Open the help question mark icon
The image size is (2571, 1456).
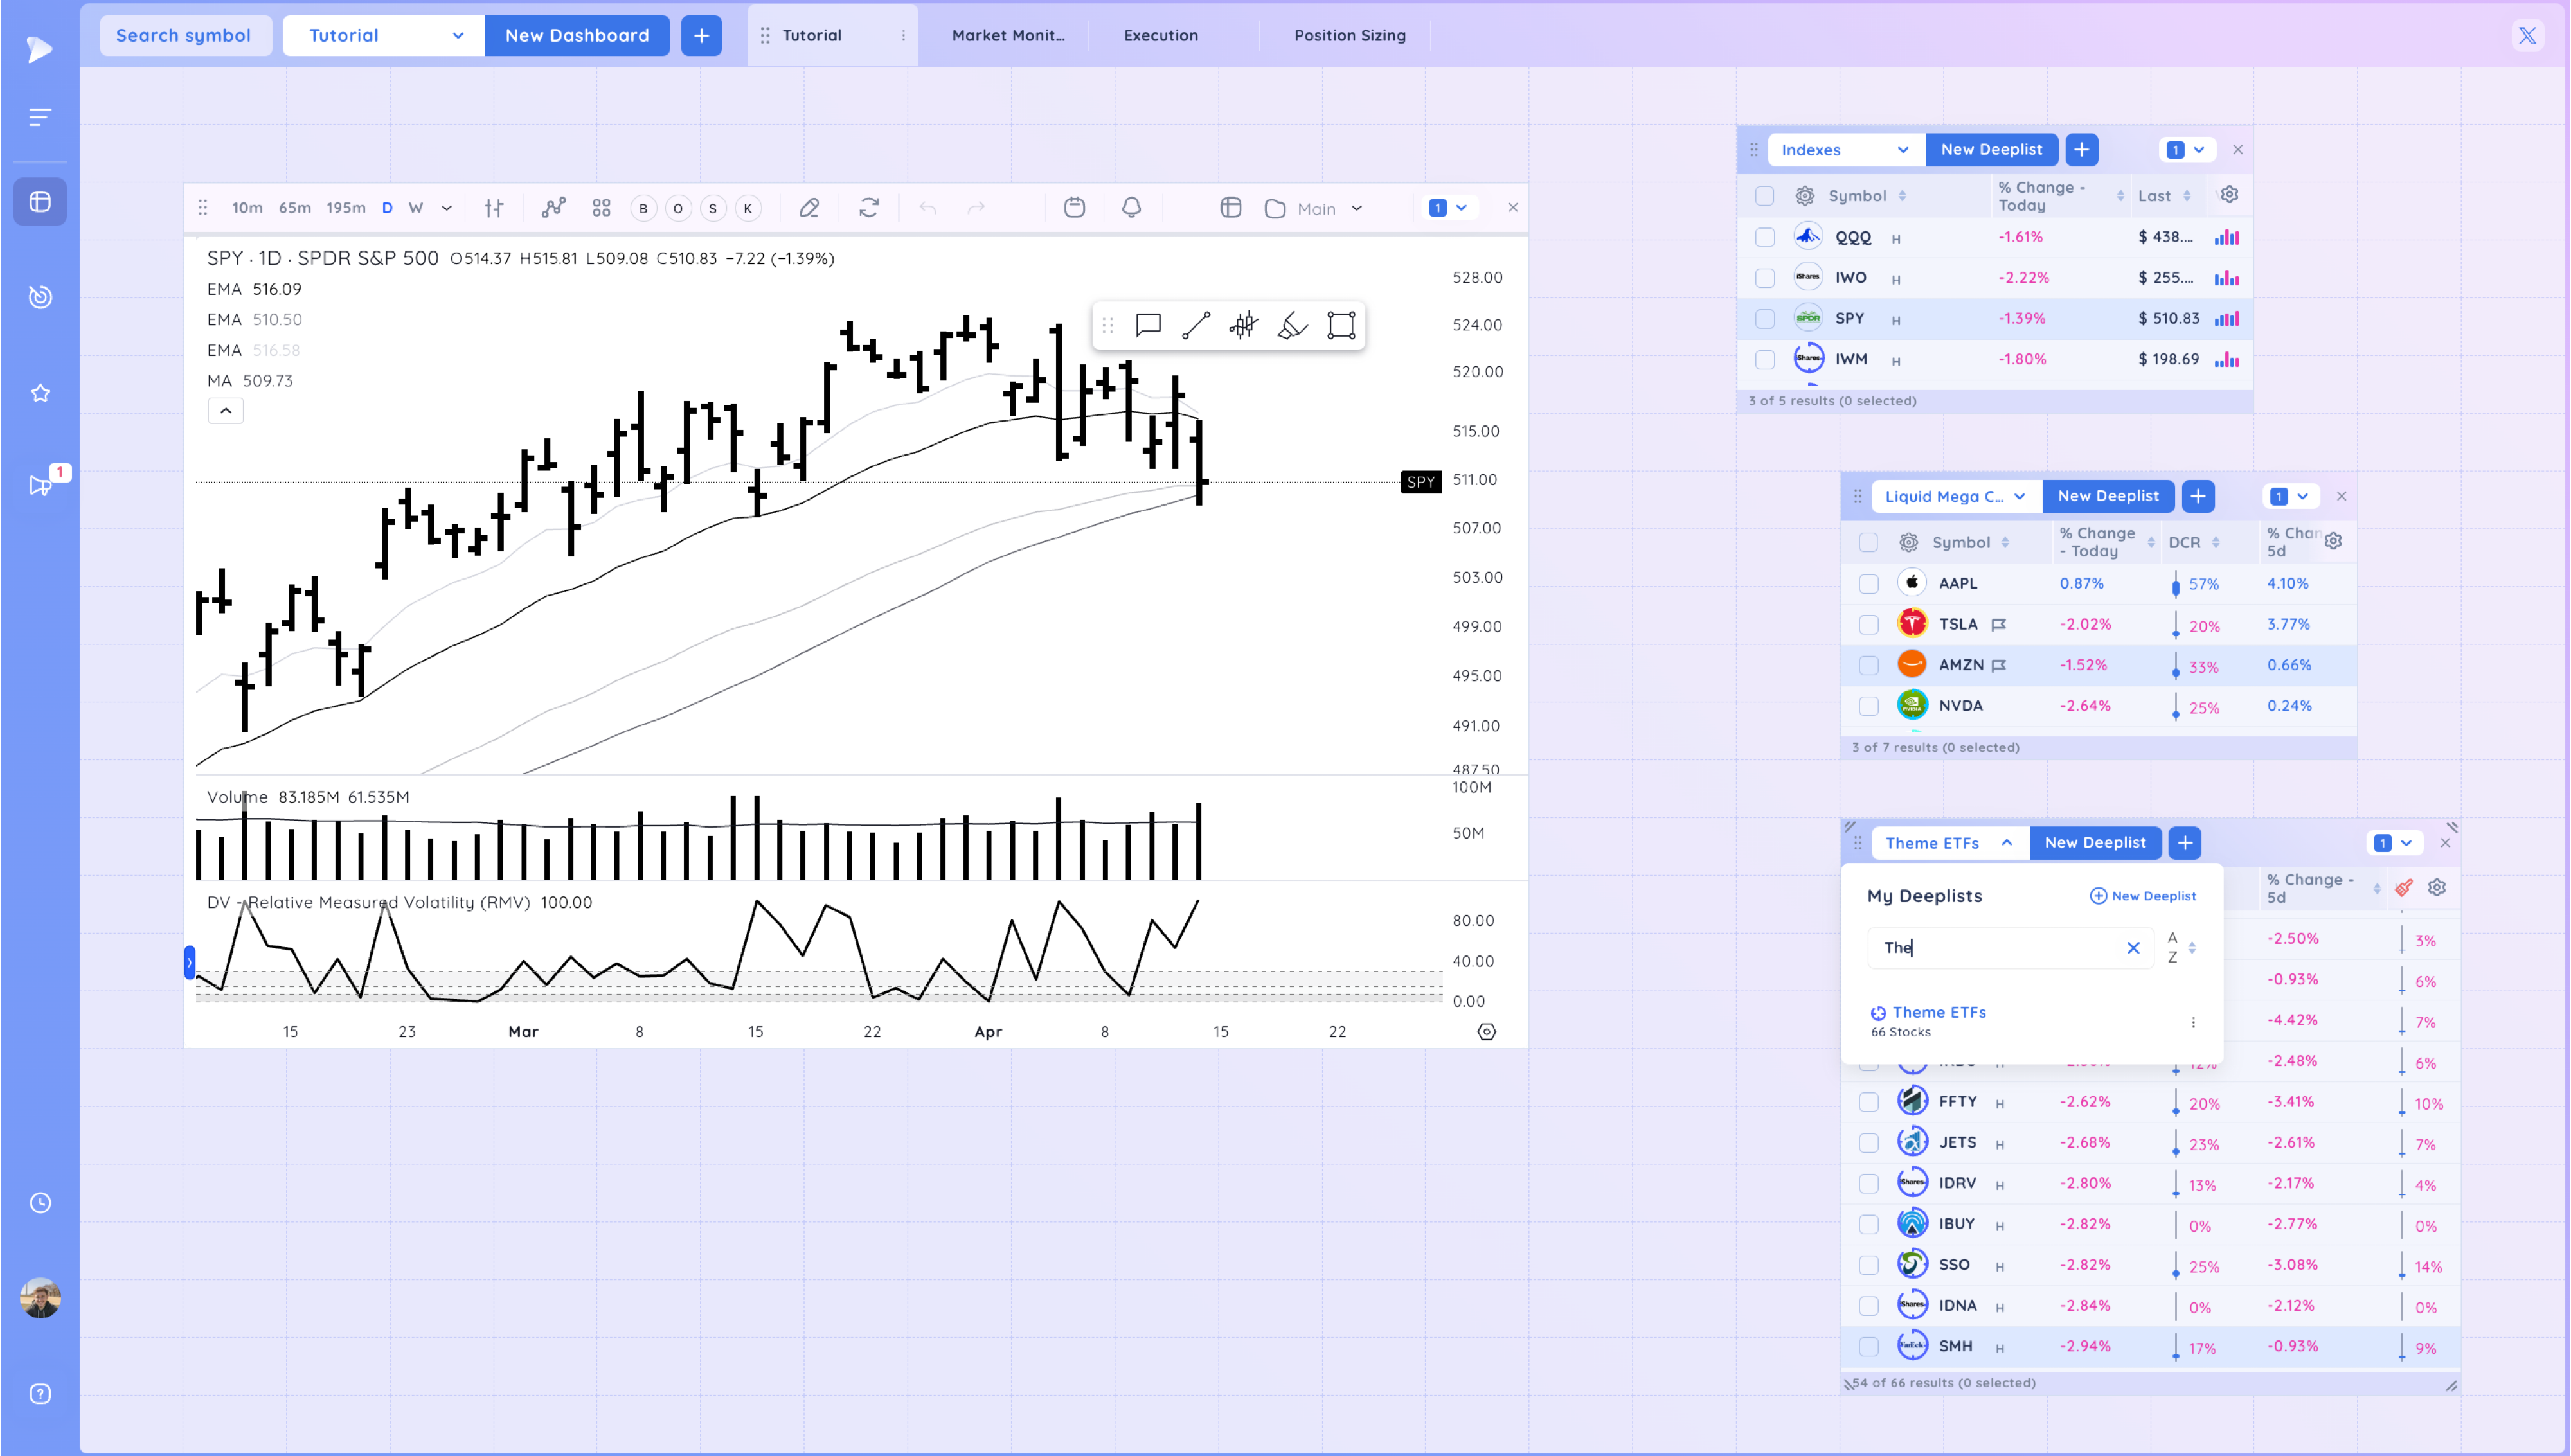40,1394
